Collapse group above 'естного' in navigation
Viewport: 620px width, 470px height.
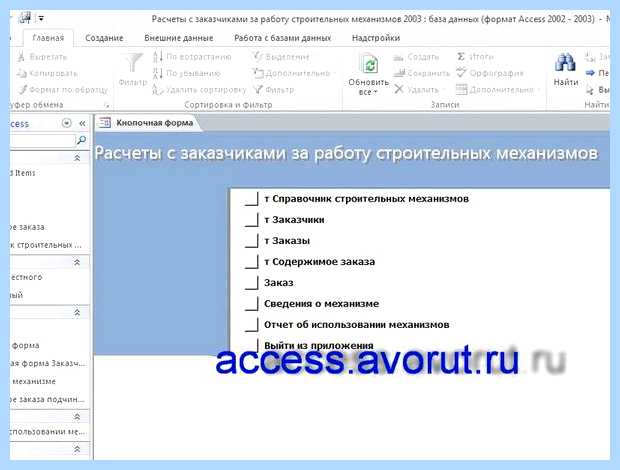pos(77,262)
